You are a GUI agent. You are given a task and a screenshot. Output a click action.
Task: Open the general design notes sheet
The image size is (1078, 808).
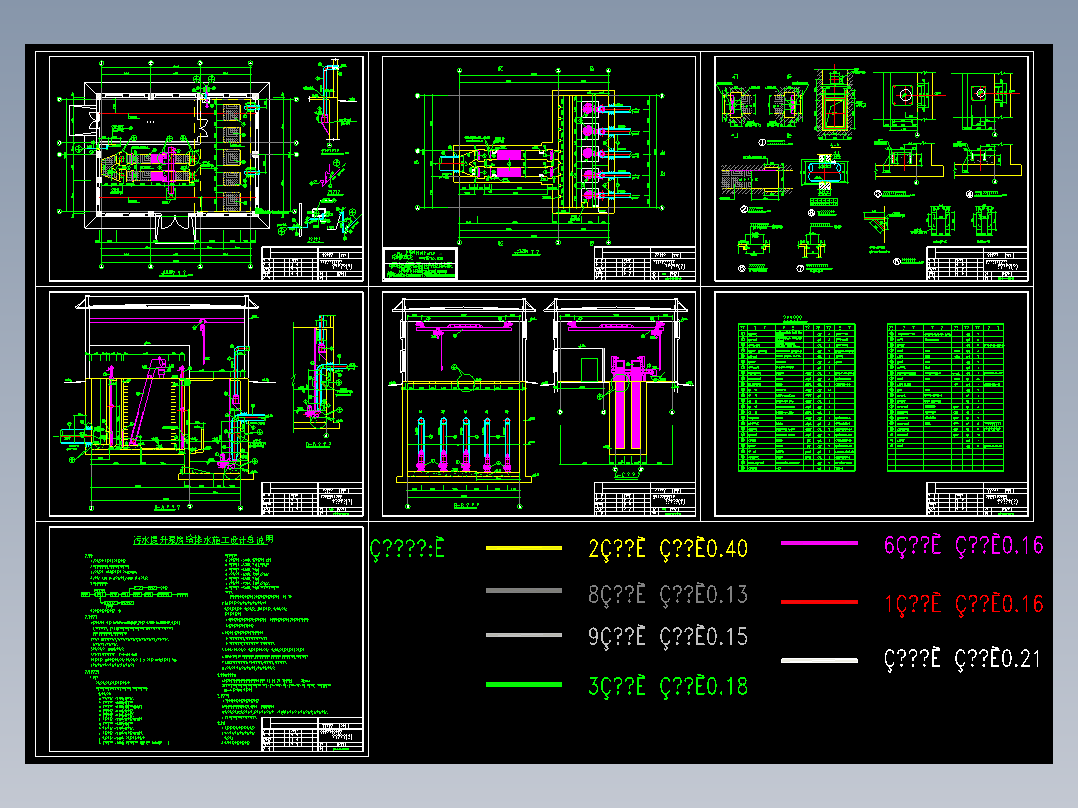tap(206, 640)
